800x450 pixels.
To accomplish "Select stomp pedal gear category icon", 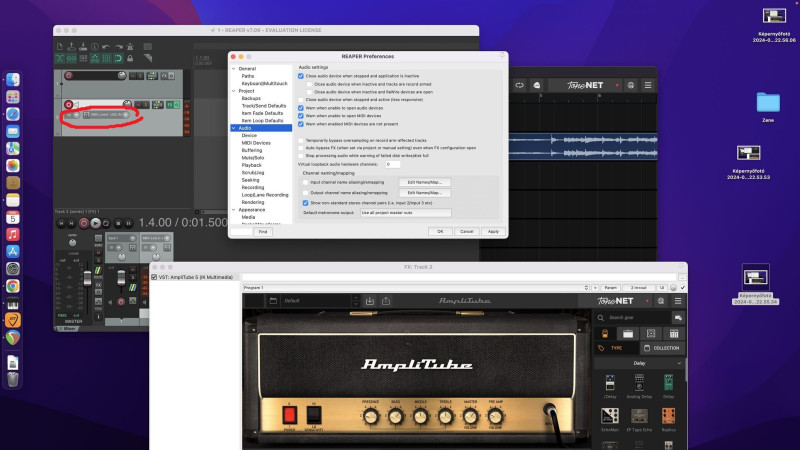I will pos(605,334).
